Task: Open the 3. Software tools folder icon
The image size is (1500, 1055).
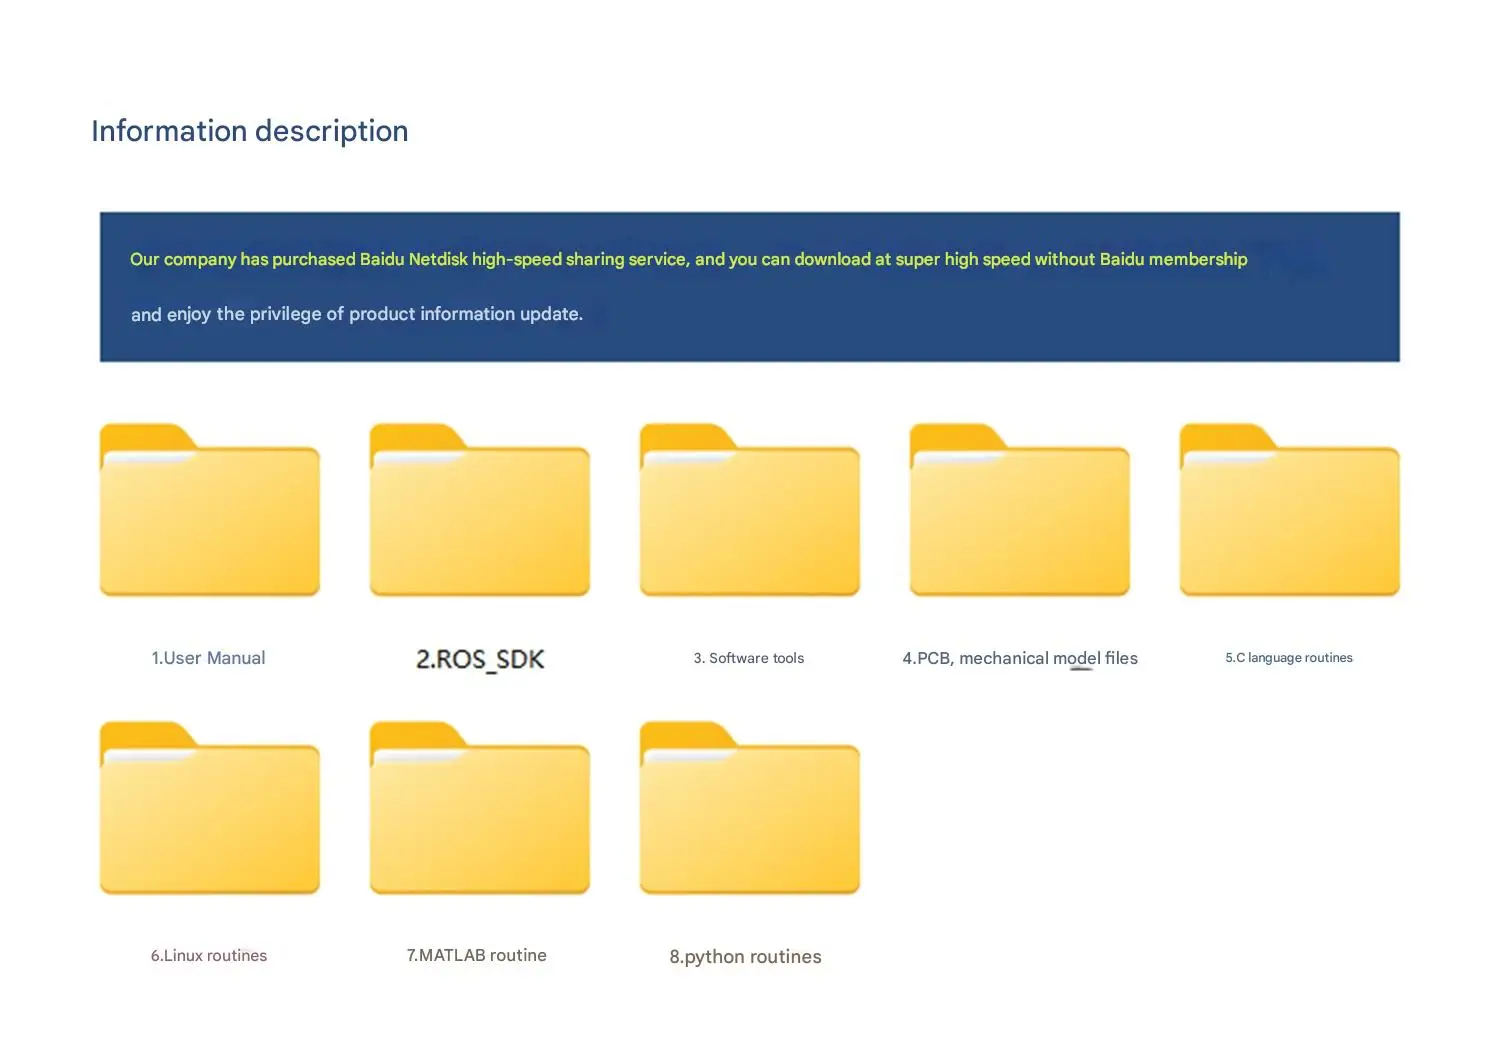Action: [x=750, y=510]
